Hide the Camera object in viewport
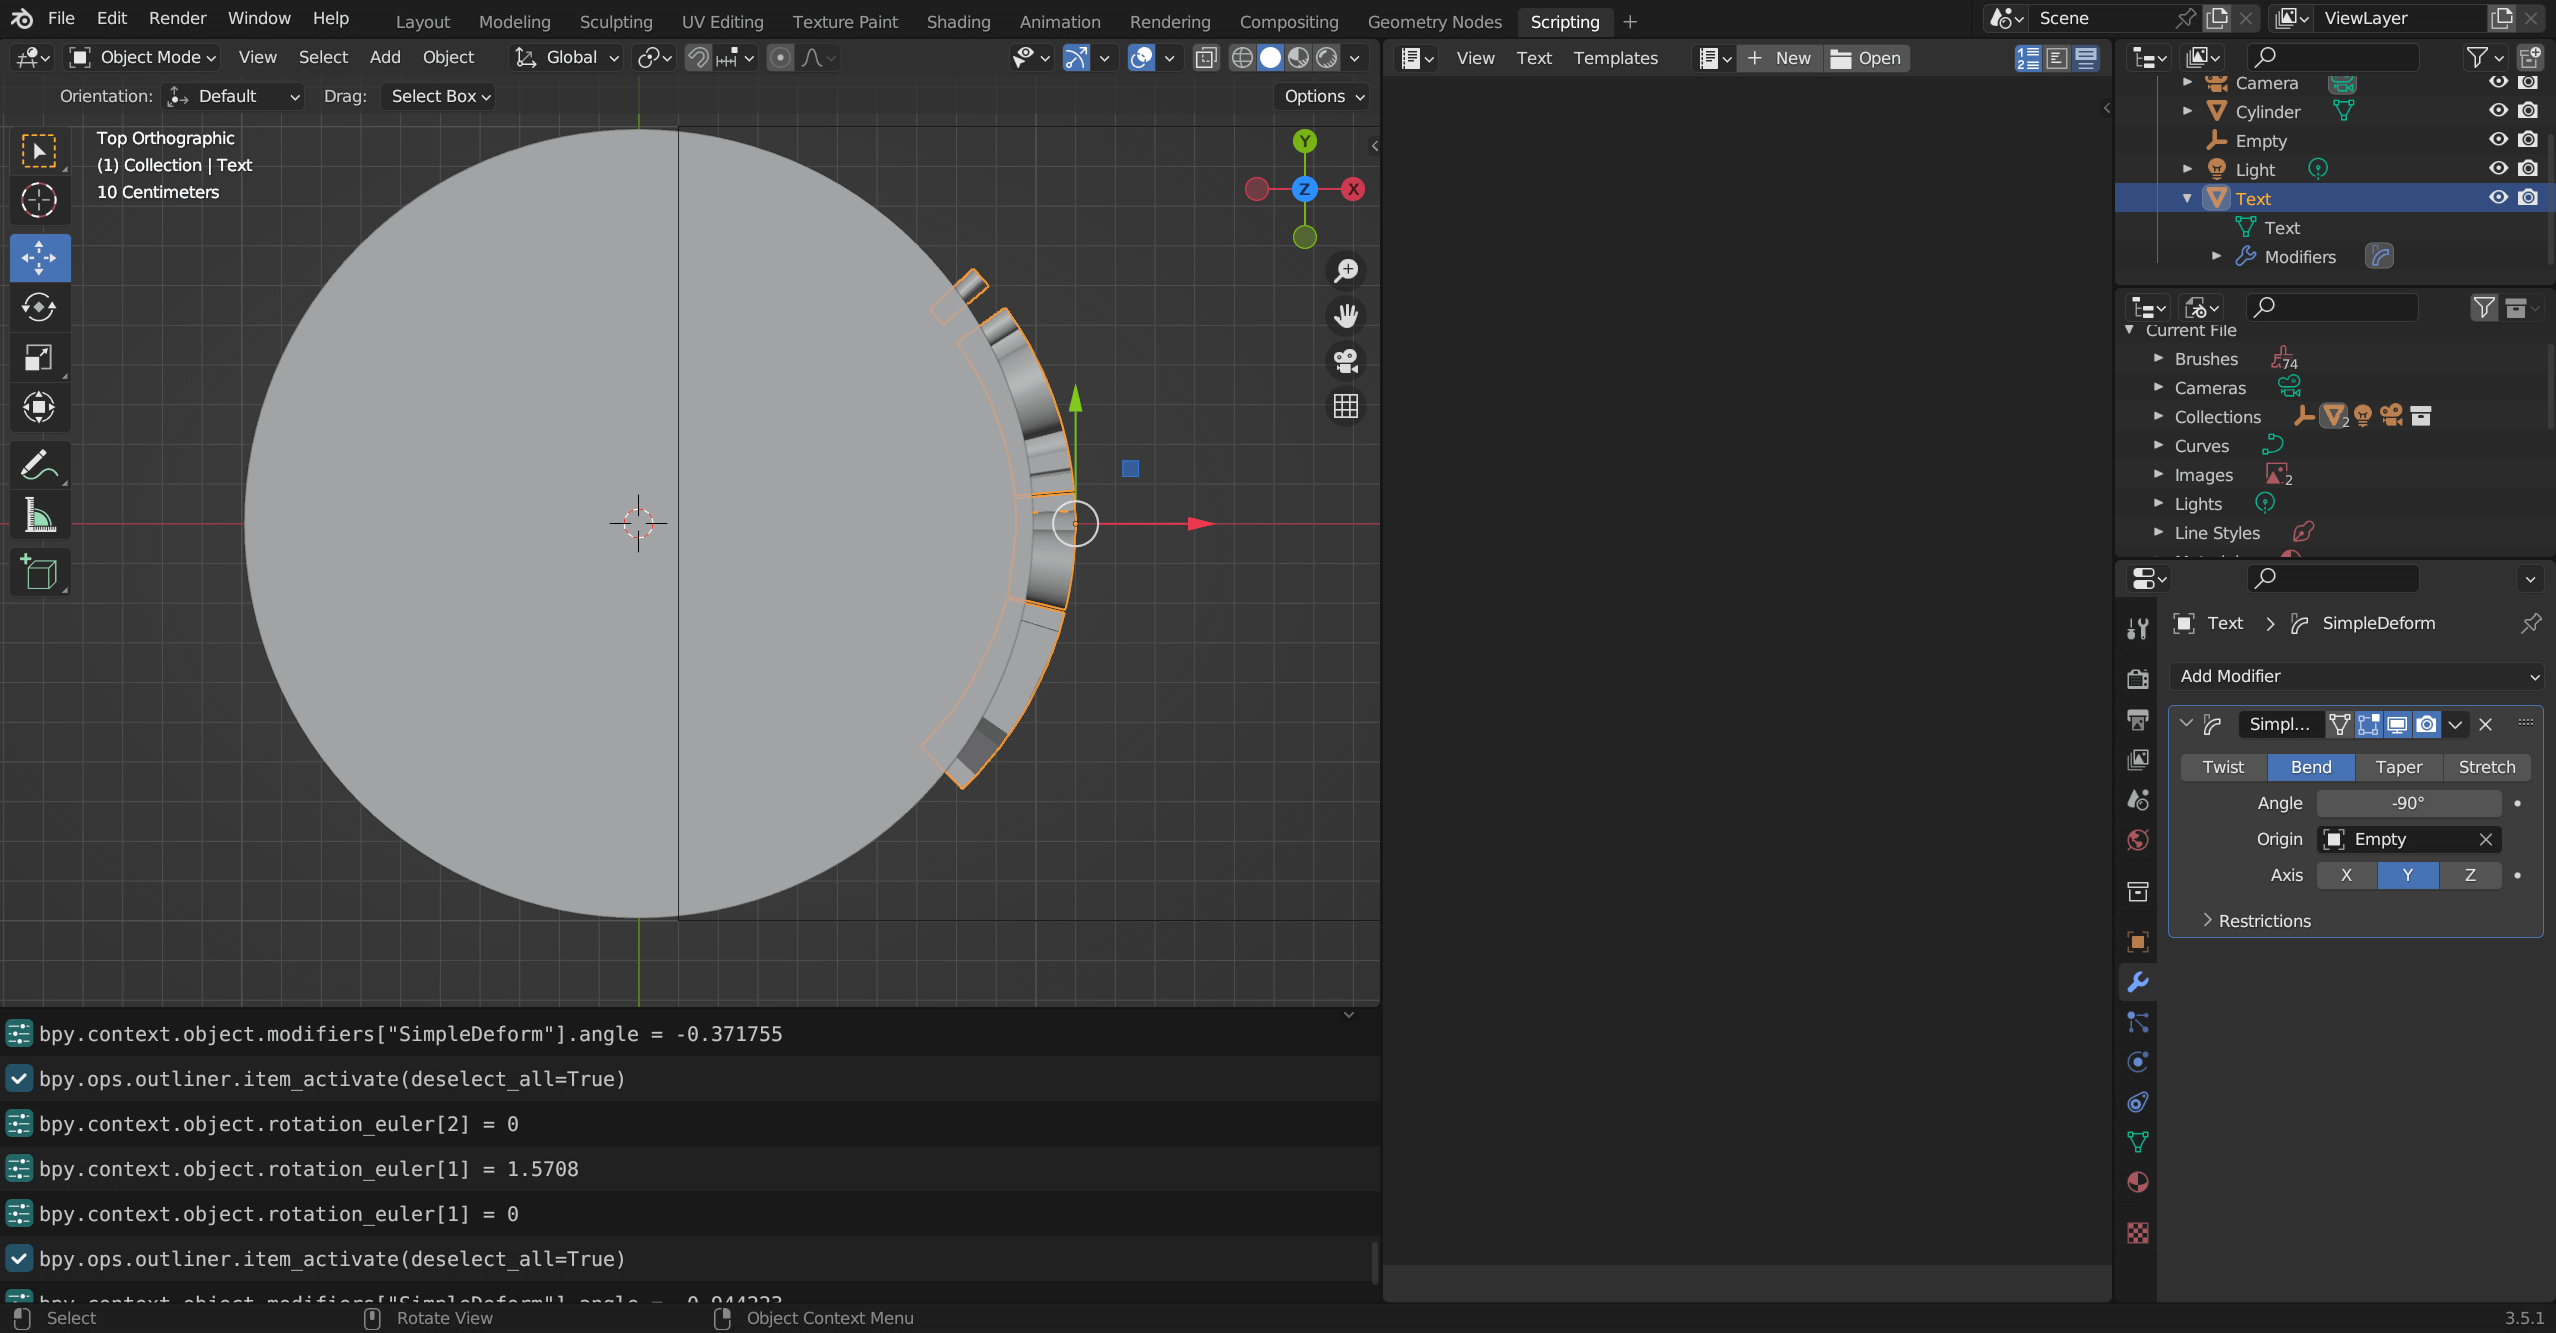Screen dimensions: 2556x1333 point(2498,83)
